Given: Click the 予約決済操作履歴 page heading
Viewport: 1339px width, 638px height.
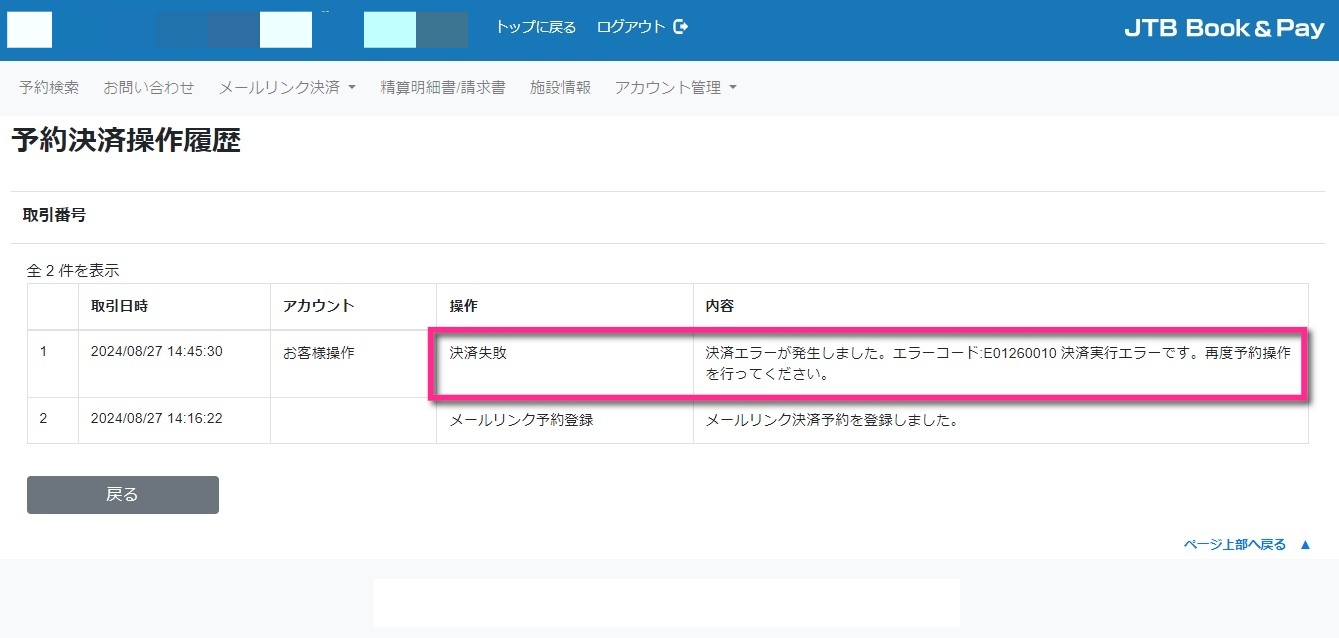Looking at the screenshot, I should coord(126,140).
